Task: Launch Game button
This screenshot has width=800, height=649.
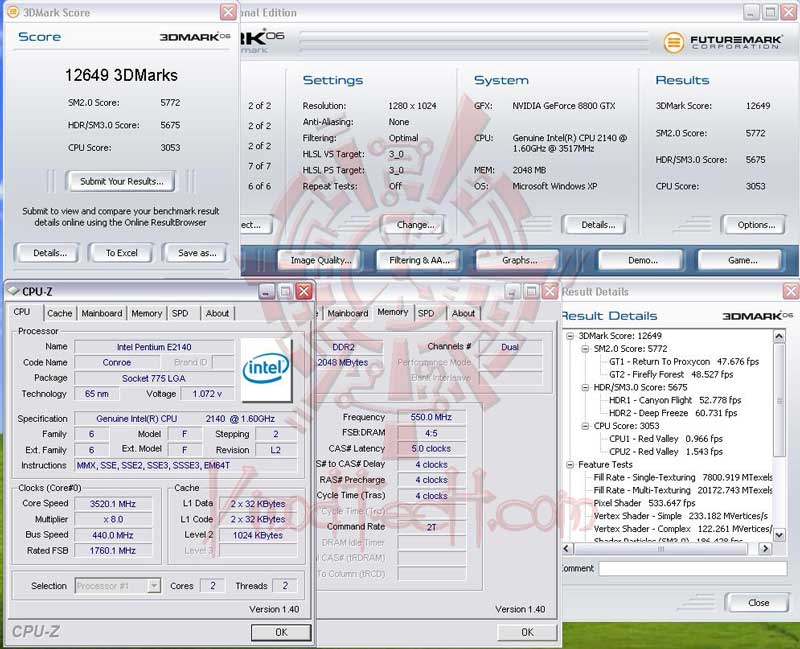Action: tap(742, 260)
